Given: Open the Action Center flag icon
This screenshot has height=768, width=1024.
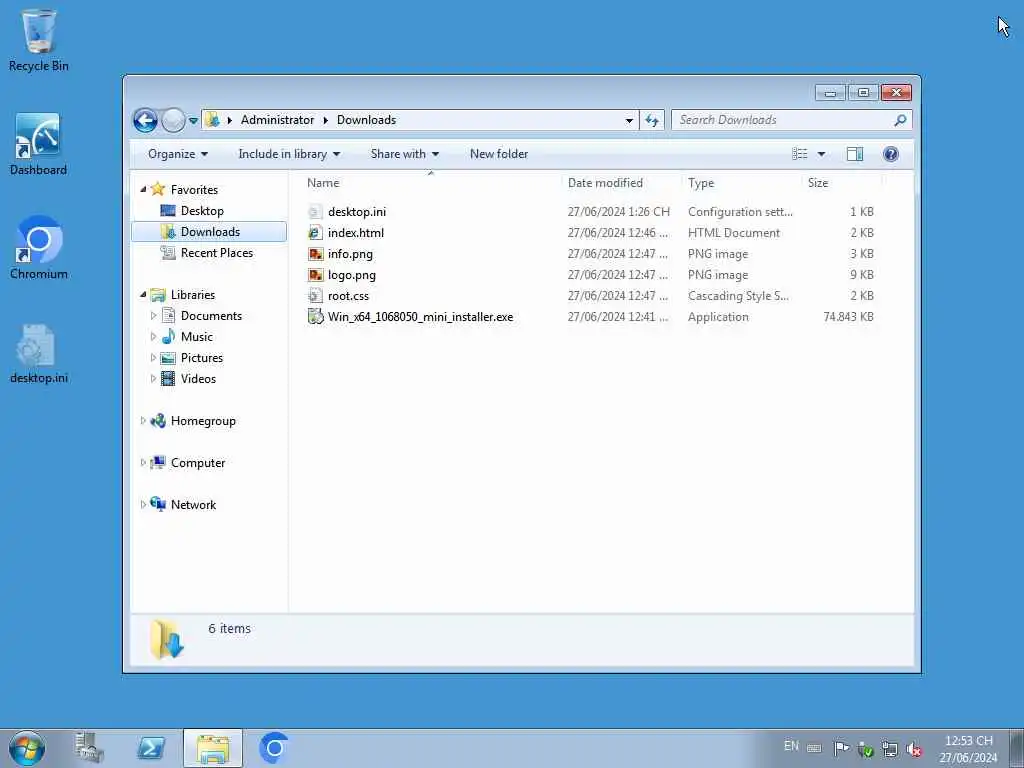Looking at the screenshot, I should point(842,748).
